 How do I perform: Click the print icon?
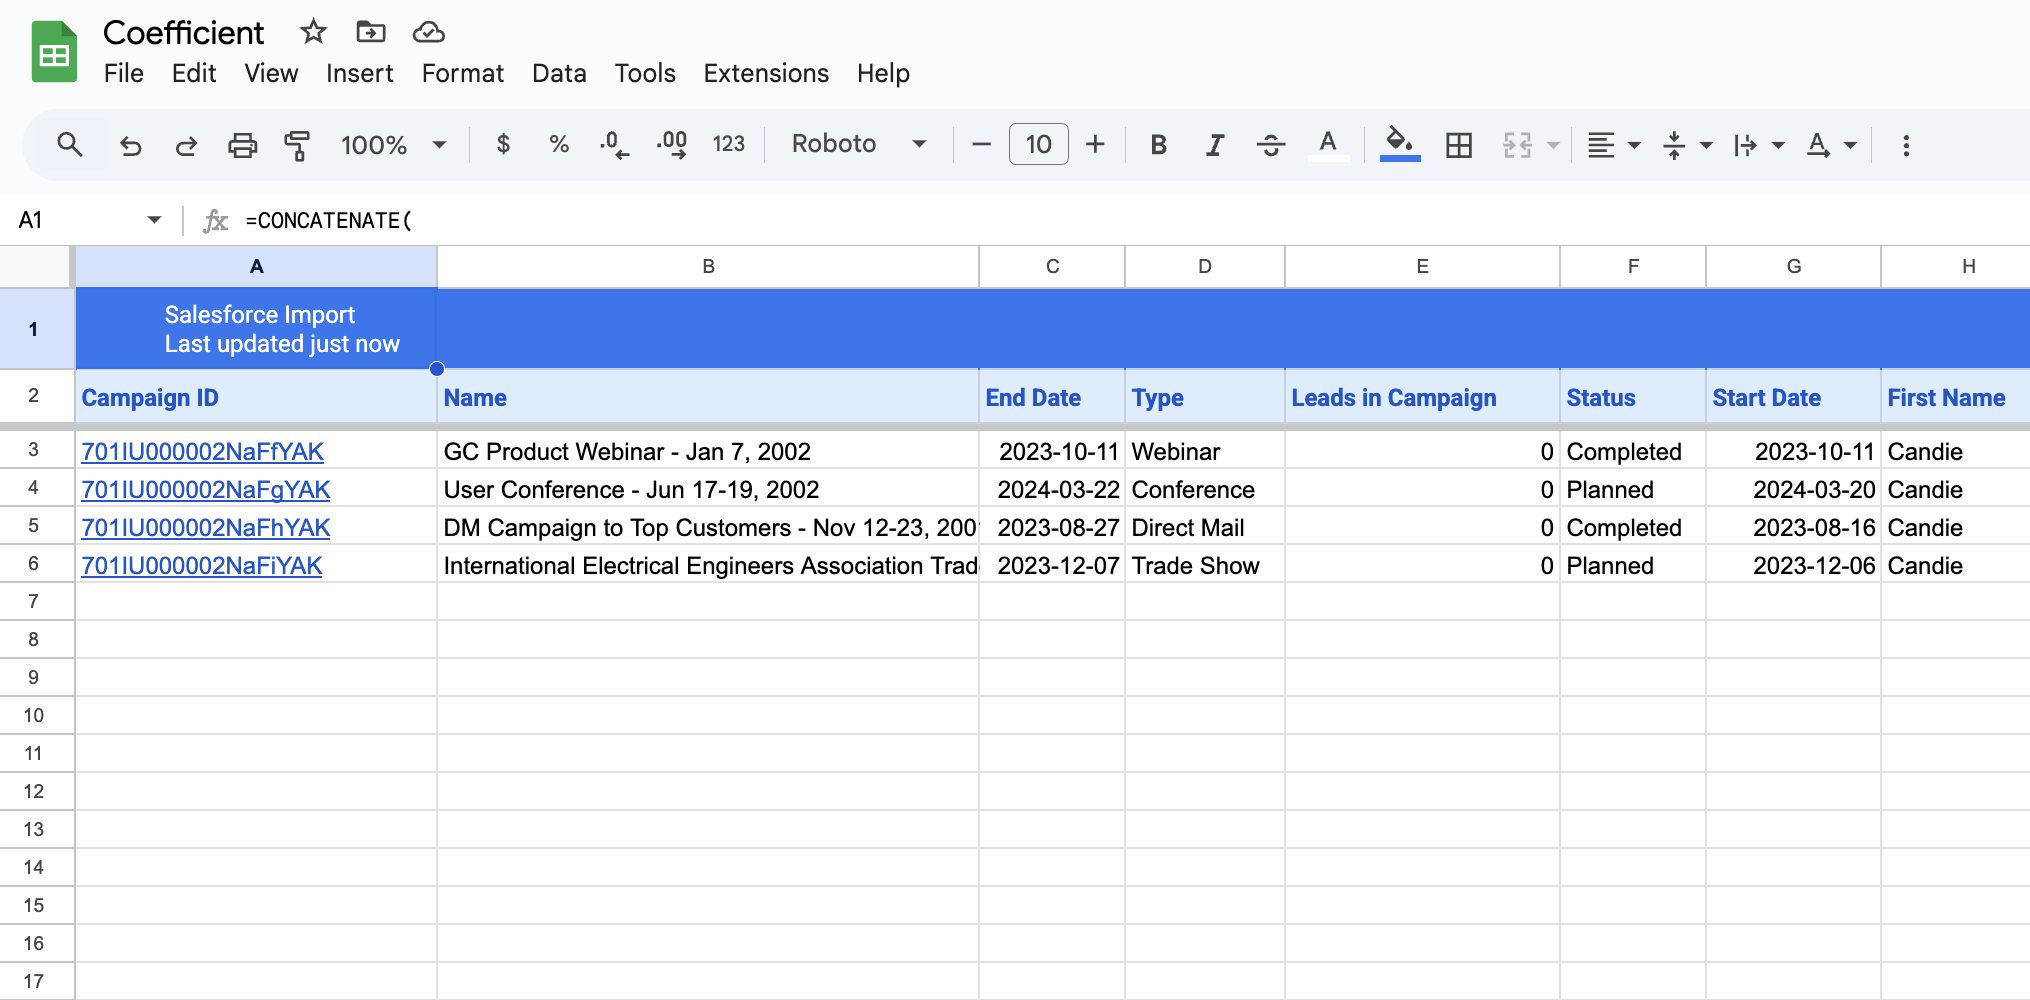242,145
